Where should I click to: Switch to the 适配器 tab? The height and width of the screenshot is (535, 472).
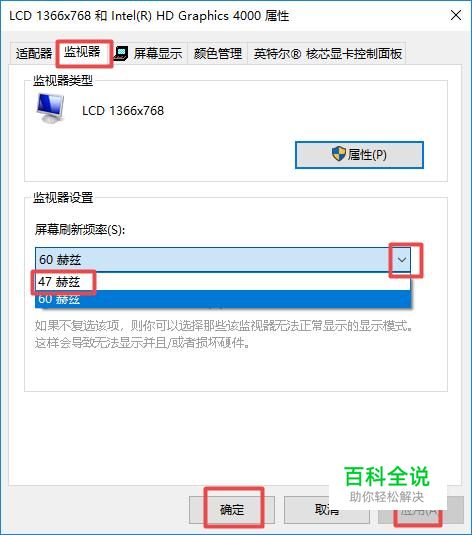pyautogui.click(x=33, y=54)
